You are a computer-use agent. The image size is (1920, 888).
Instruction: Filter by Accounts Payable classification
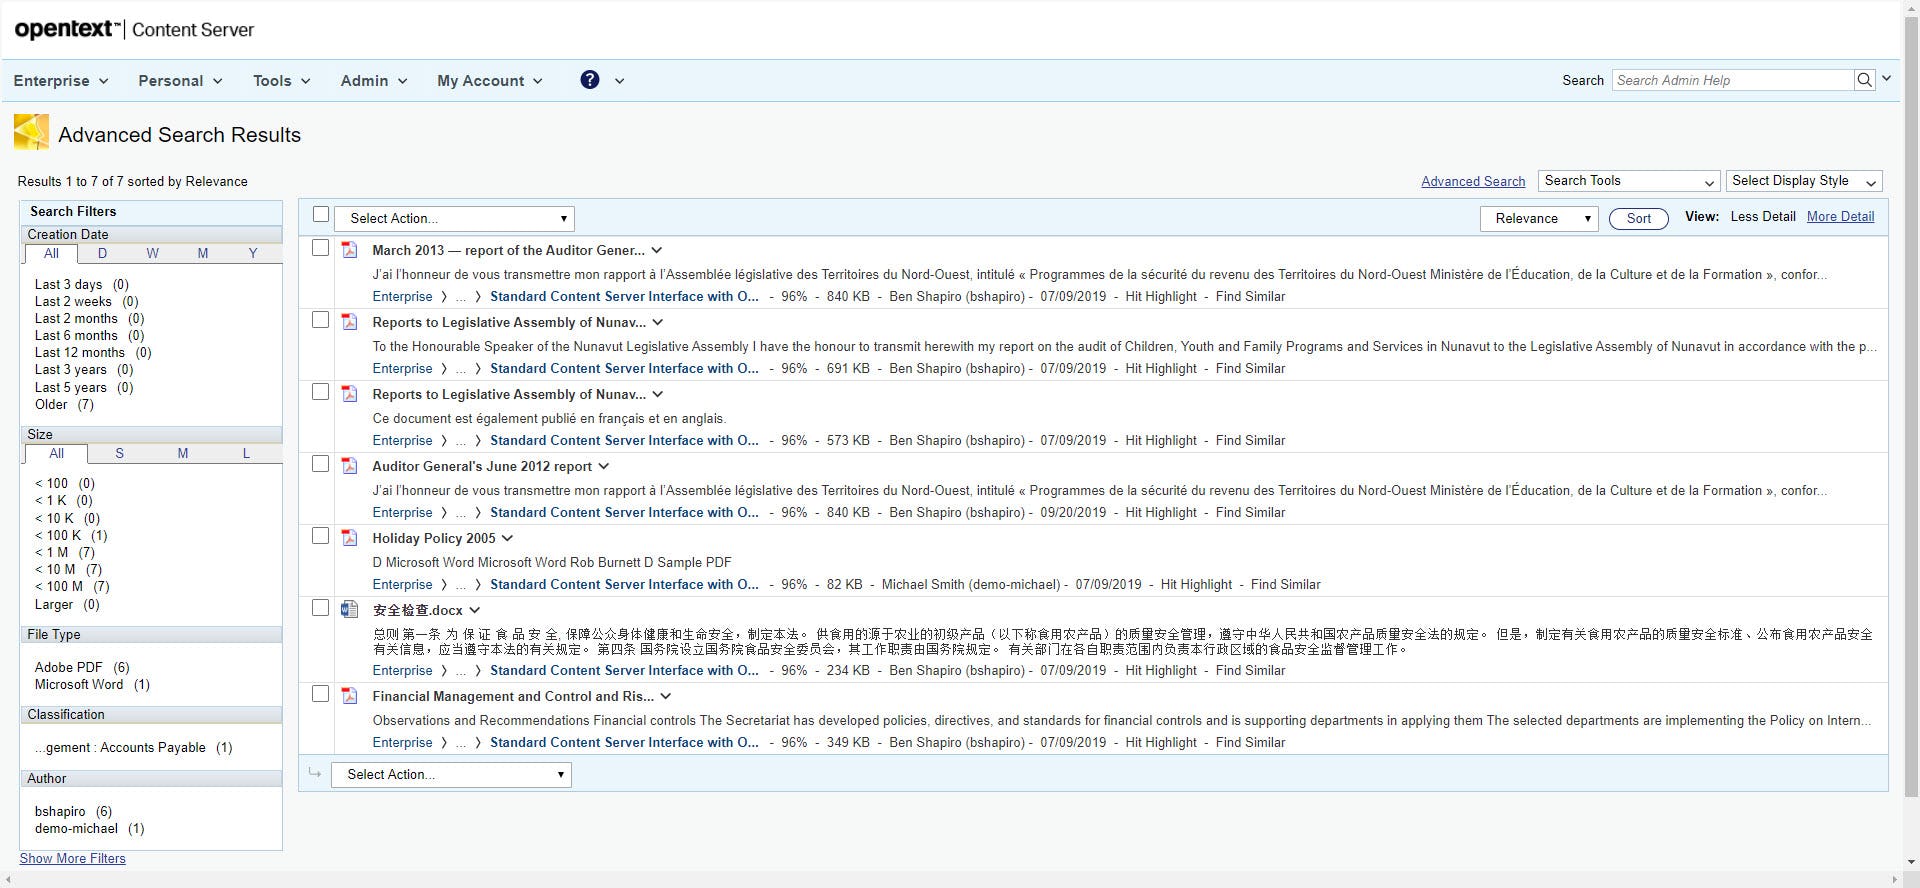click(120, 748)
